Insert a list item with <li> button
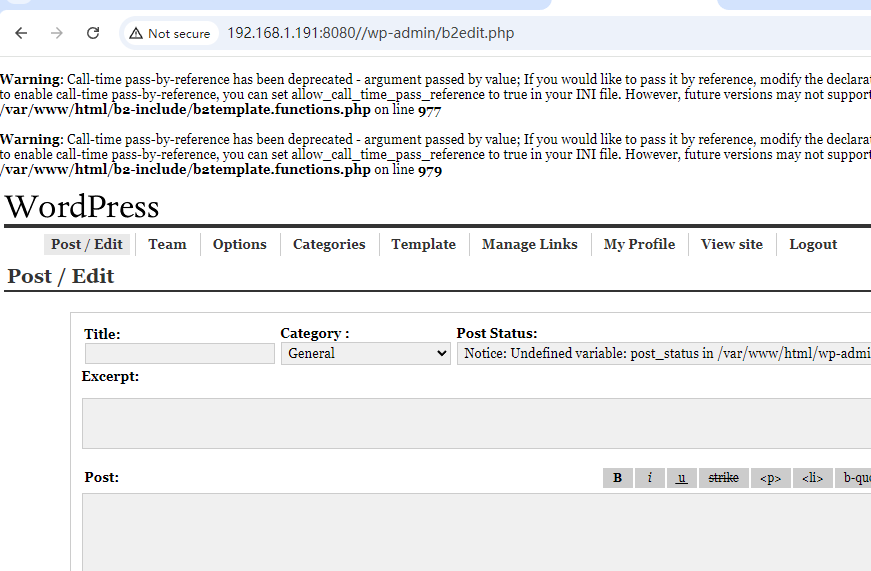The width and height of the screenshot is (871, 571). (x=812, y=478)
